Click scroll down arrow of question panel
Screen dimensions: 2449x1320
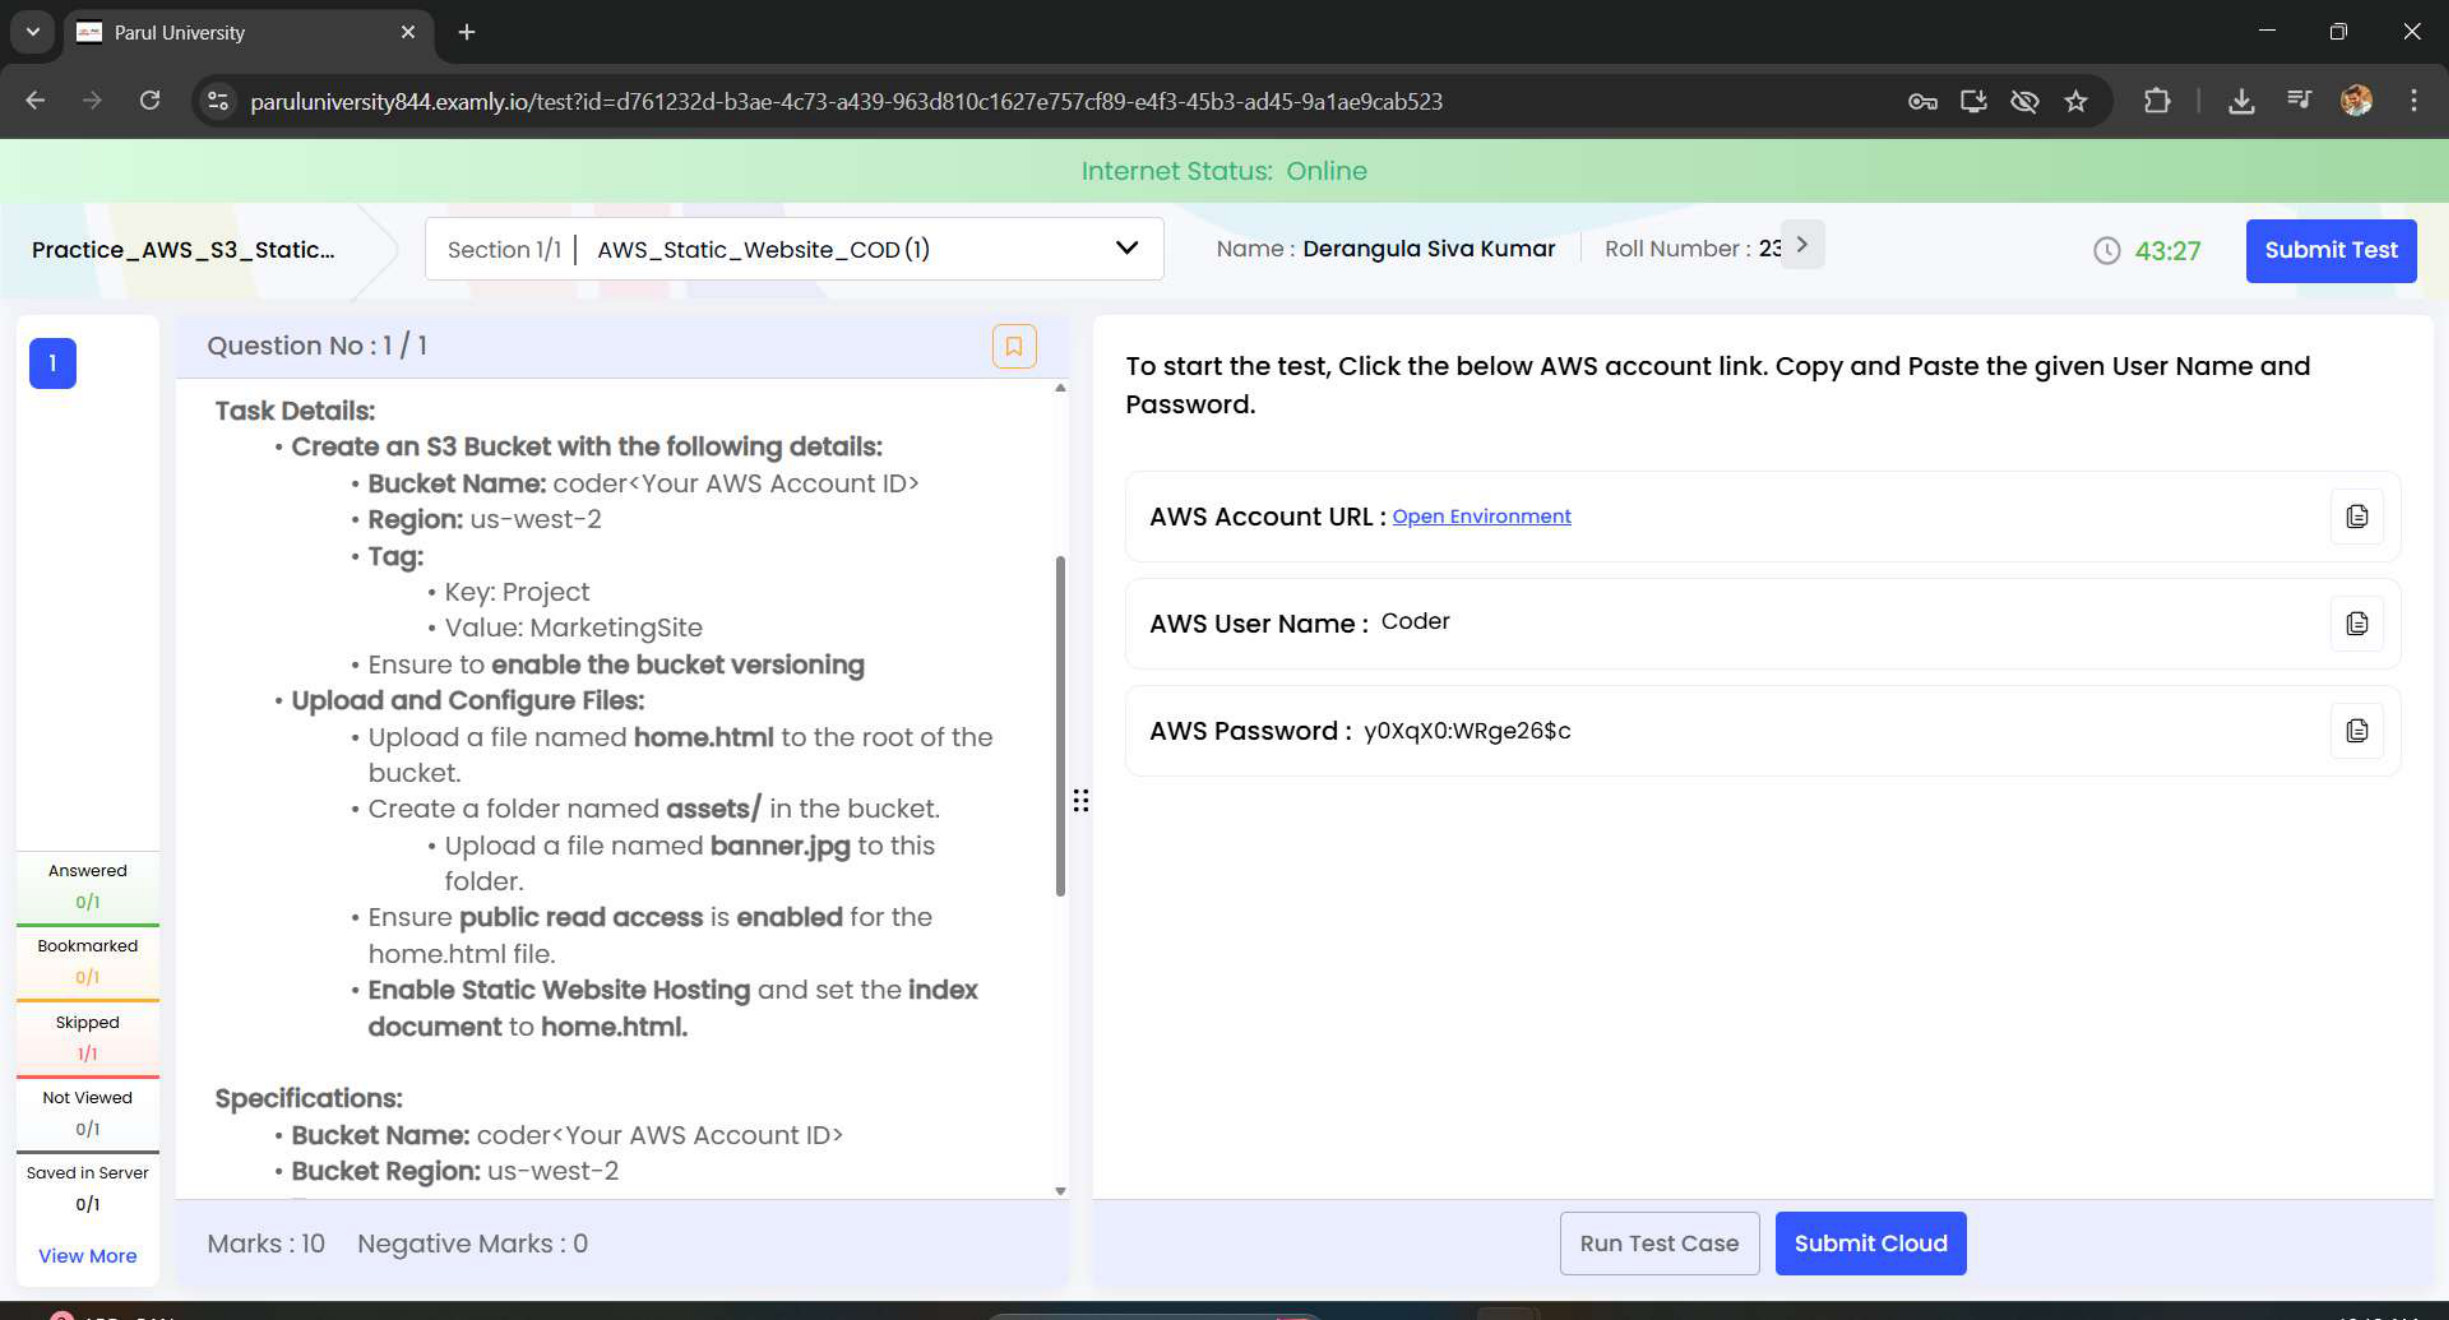pyautogui.click(x=1060, y=1190)
